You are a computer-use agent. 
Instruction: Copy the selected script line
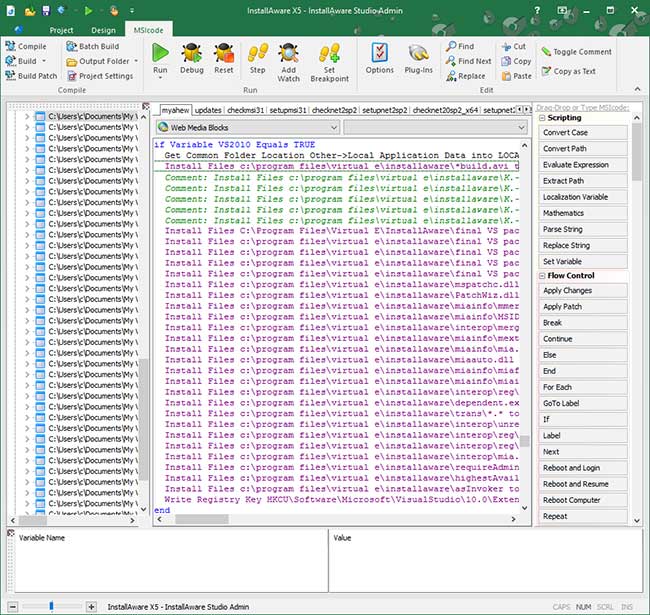[516, 61]
